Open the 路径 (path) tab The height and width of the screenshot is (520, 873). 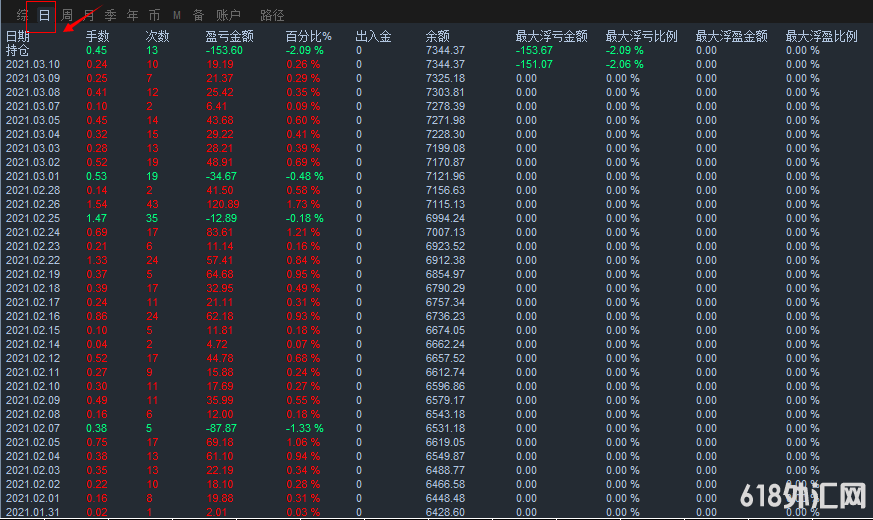point(272,15)
